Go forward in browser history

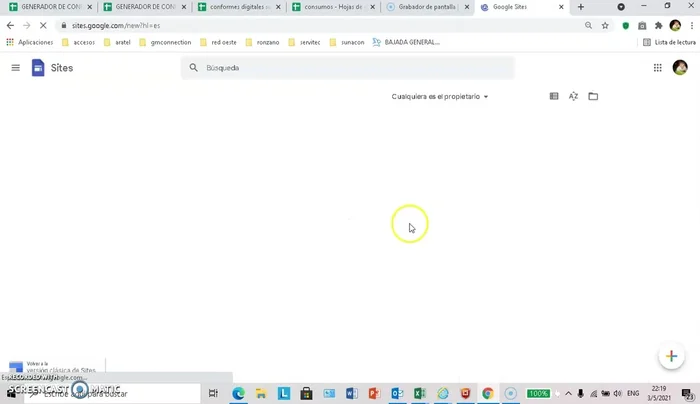(27, 26)
